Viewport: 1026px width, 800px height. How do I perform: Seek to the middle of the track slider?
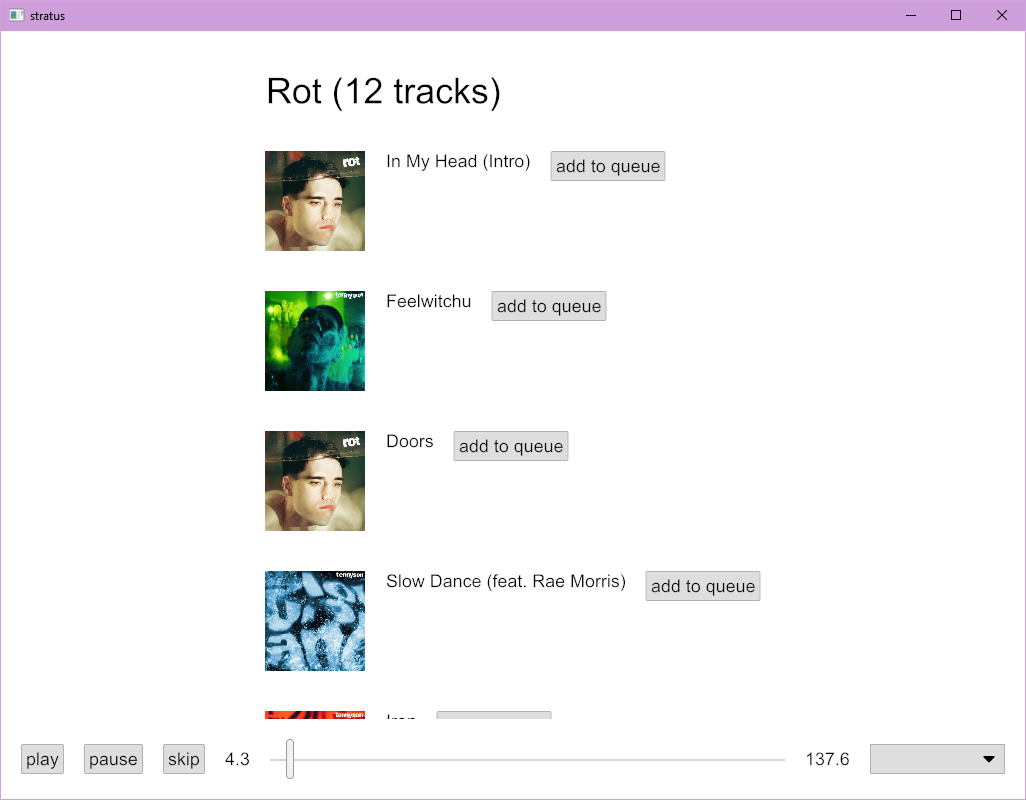click(527, 759)
